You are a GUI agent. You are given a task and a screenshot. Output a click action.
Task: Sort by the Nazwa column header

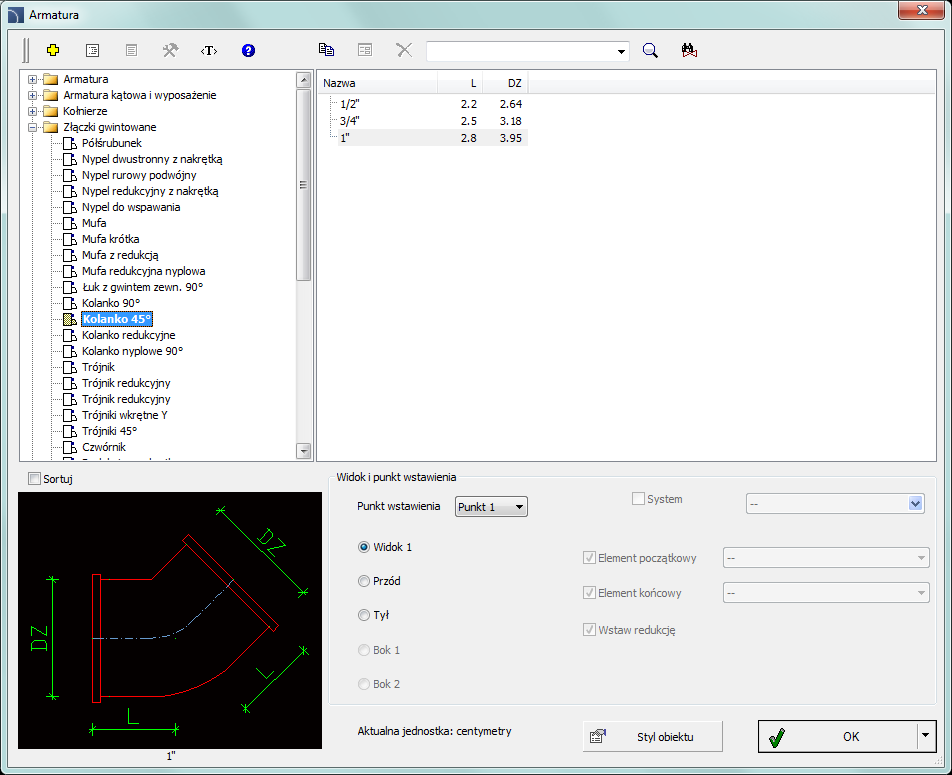click(377, 83)
